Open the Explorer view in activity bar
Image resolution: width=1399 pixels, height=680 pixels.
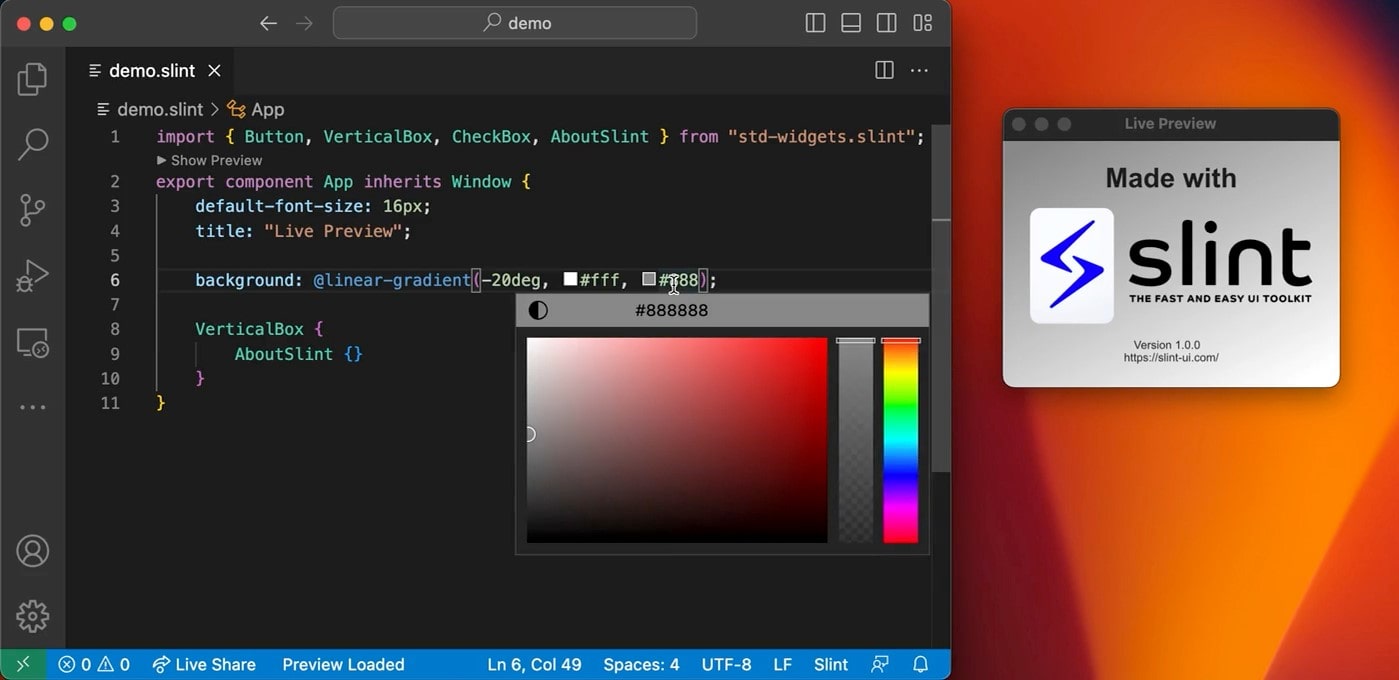tap(33, 79)
